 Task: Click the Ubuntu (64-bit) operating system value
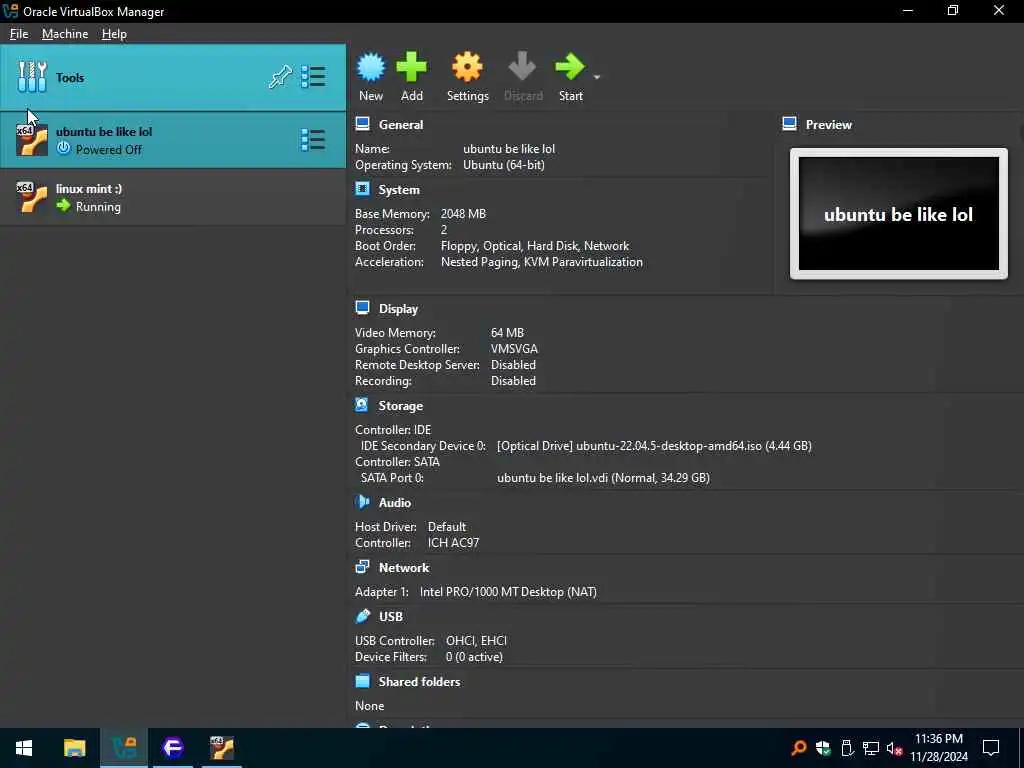[x=504, y=165]
